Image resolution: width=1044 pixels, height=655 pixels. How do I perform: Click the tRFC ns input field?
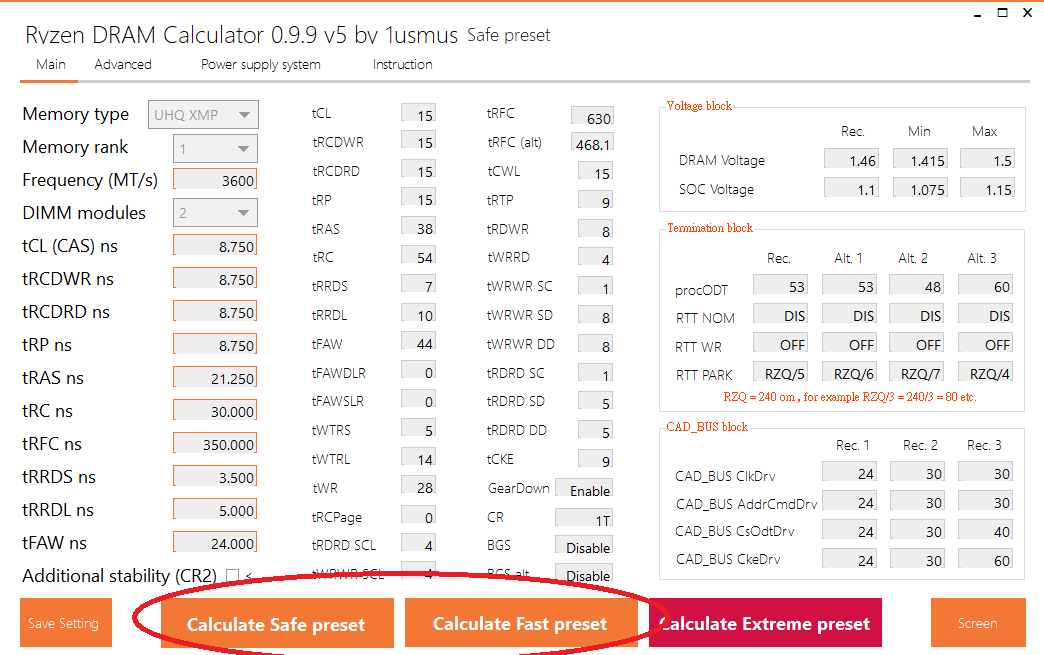click(x=215, y=444)
